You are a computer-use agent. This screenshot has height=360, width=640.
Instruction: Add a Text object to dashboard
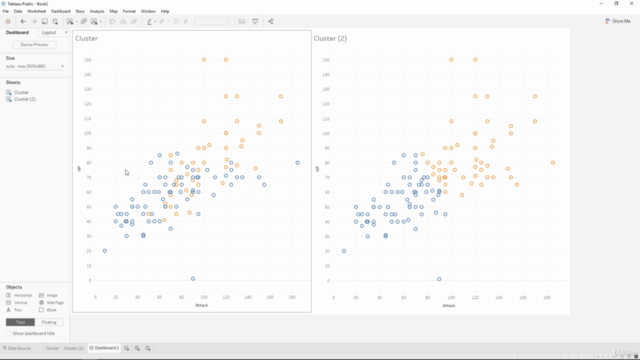(14, 310)
